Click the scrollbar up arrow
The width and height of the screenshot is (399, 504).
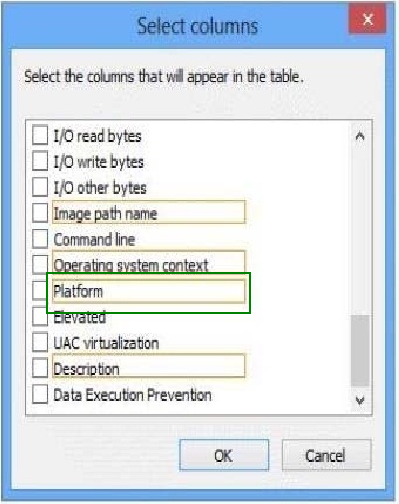click(360, 136)
